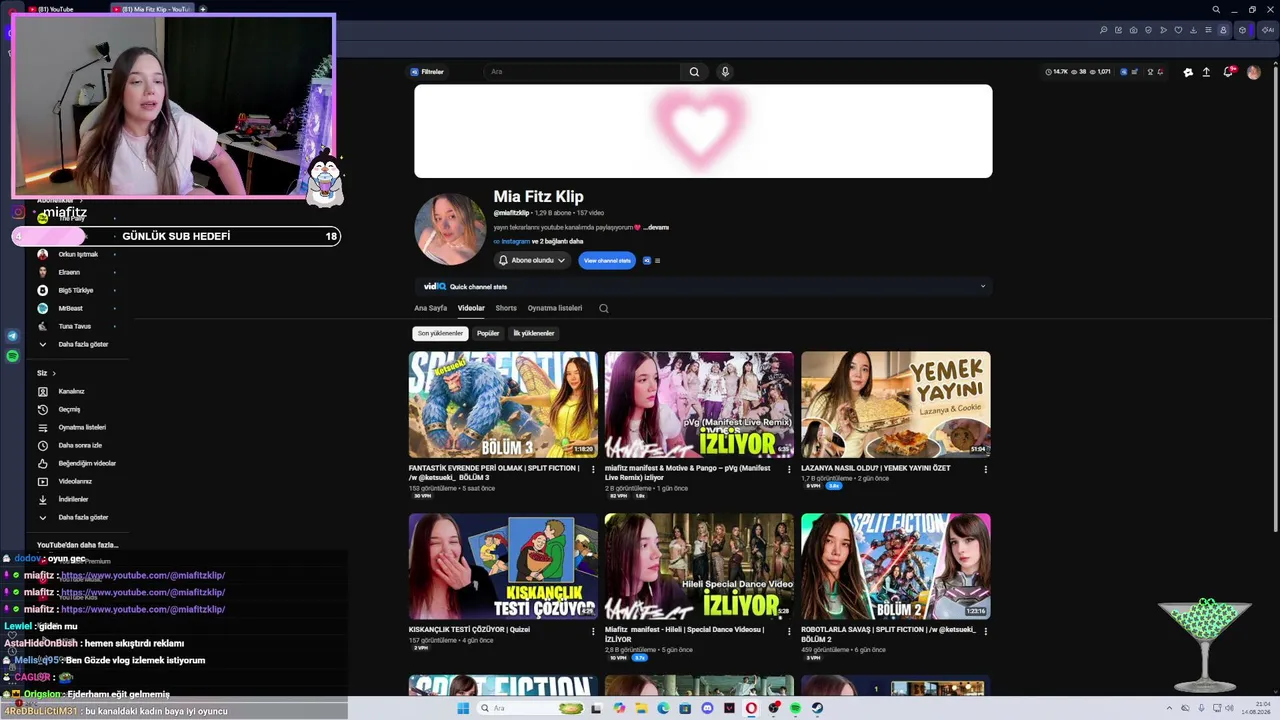Image resolution: width=1280 pixels, height=720 pixels.
Task: Open Discord from the taskbar
Action: [x=707, y=708]
